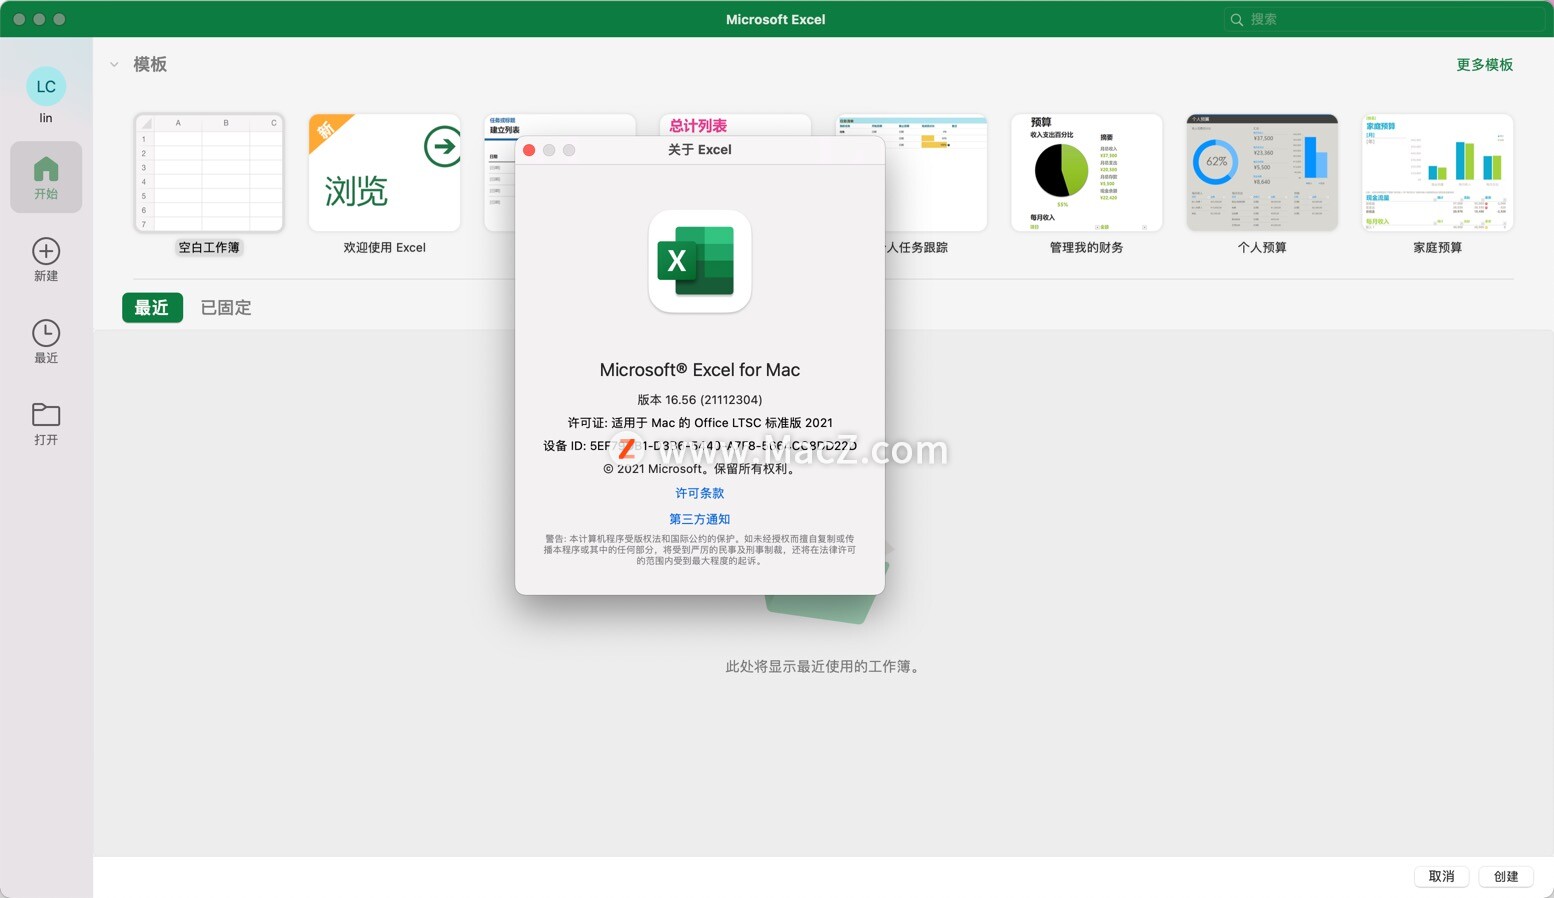Open the 最近 recent files sidebar item

click(x=46, y=341)
